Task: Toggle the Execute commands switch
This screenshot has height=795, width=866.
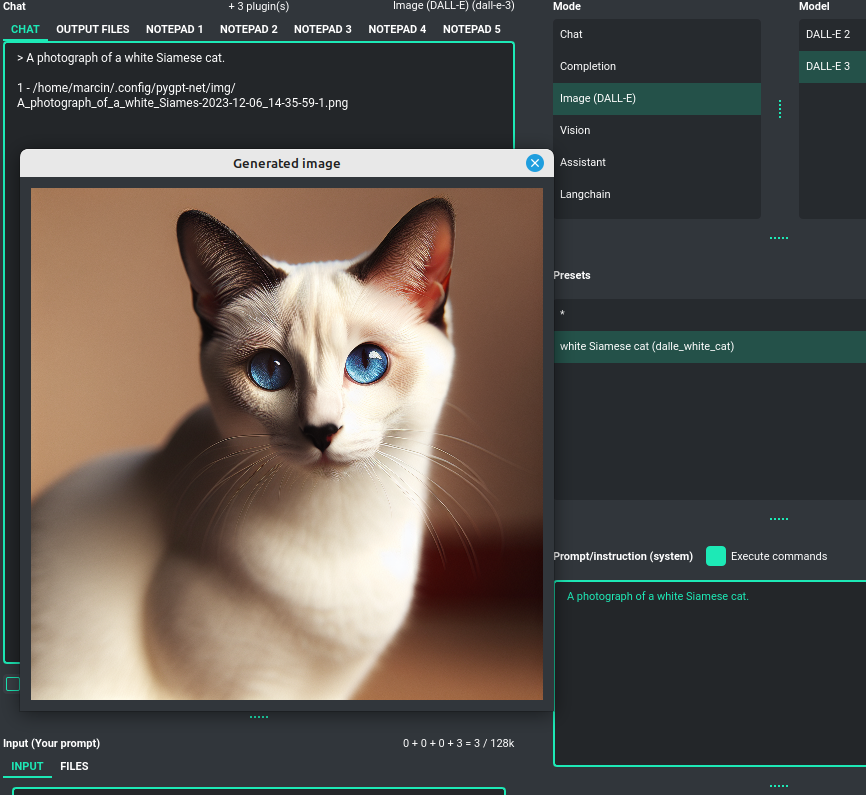Action: [x=715, y=556]
